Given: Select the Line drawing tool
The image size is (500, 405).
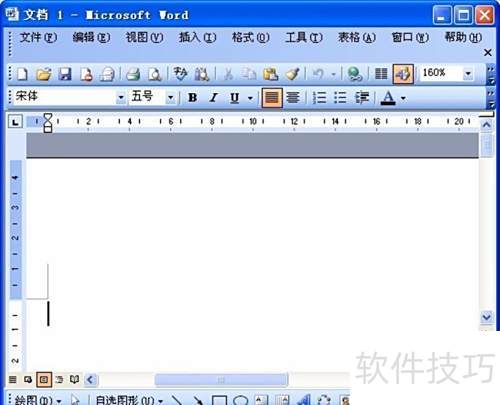Looking at the screenshot, I should pyautogui.click(x=177, y=399).
